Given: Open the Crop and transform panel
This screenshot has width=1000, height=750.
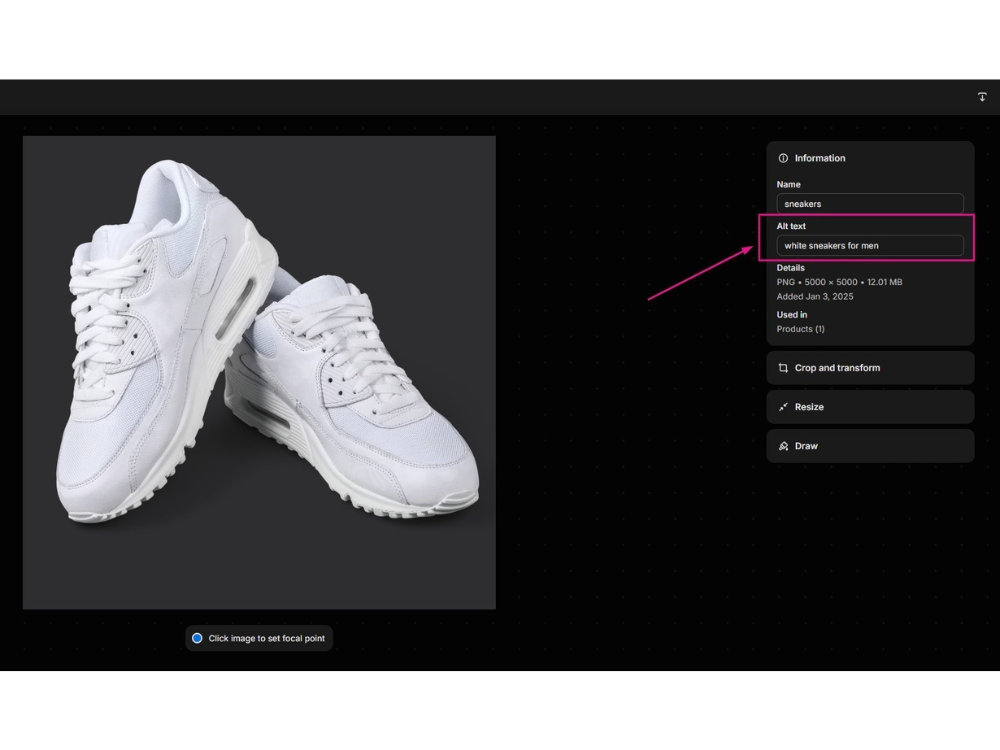Looking at the screenshot, I should coord(870,368).
